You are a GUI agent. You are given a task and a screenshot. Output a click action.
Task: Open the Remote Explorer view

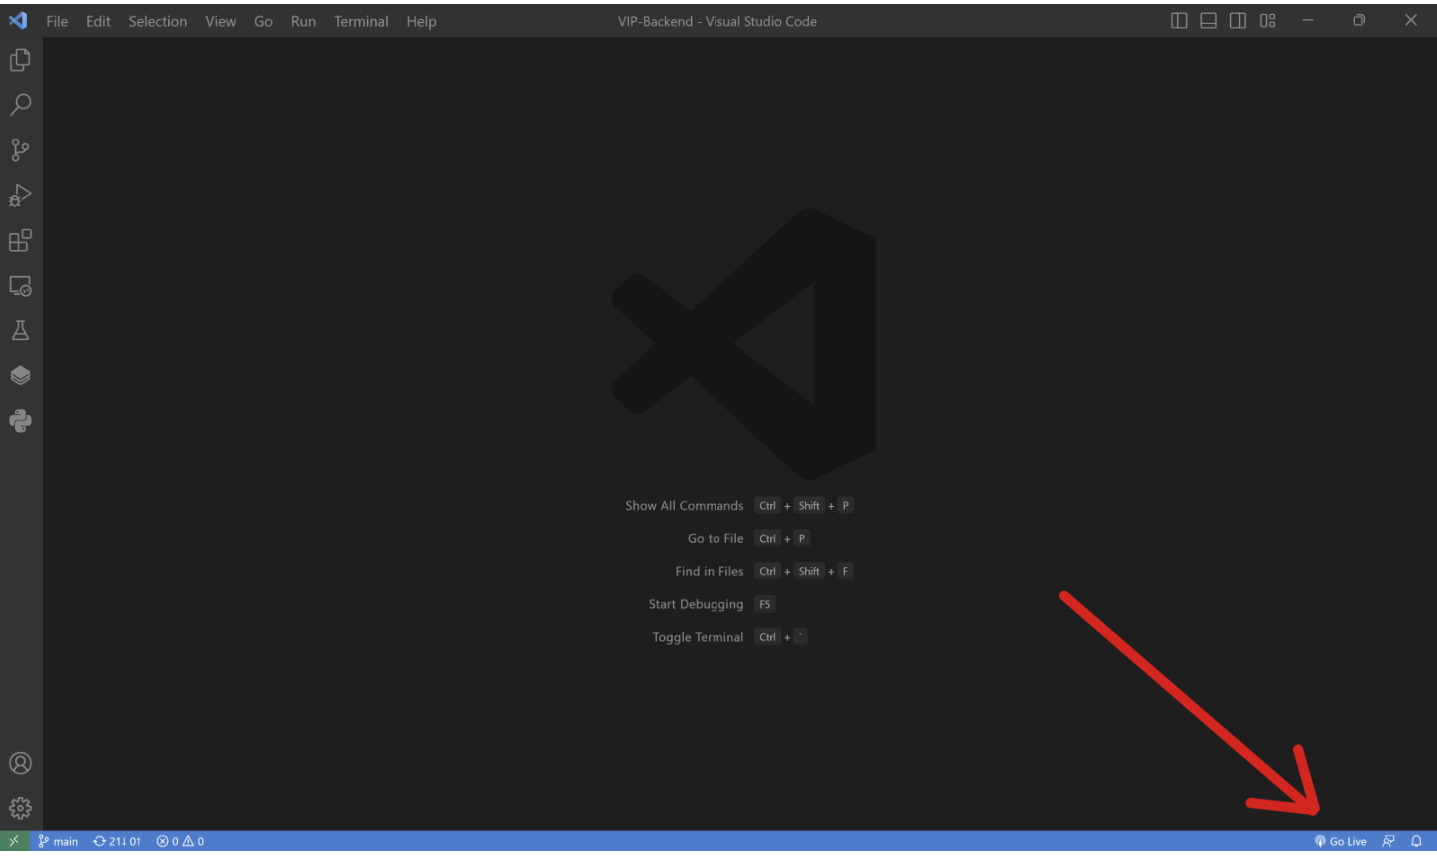click(x=20, y=286)
